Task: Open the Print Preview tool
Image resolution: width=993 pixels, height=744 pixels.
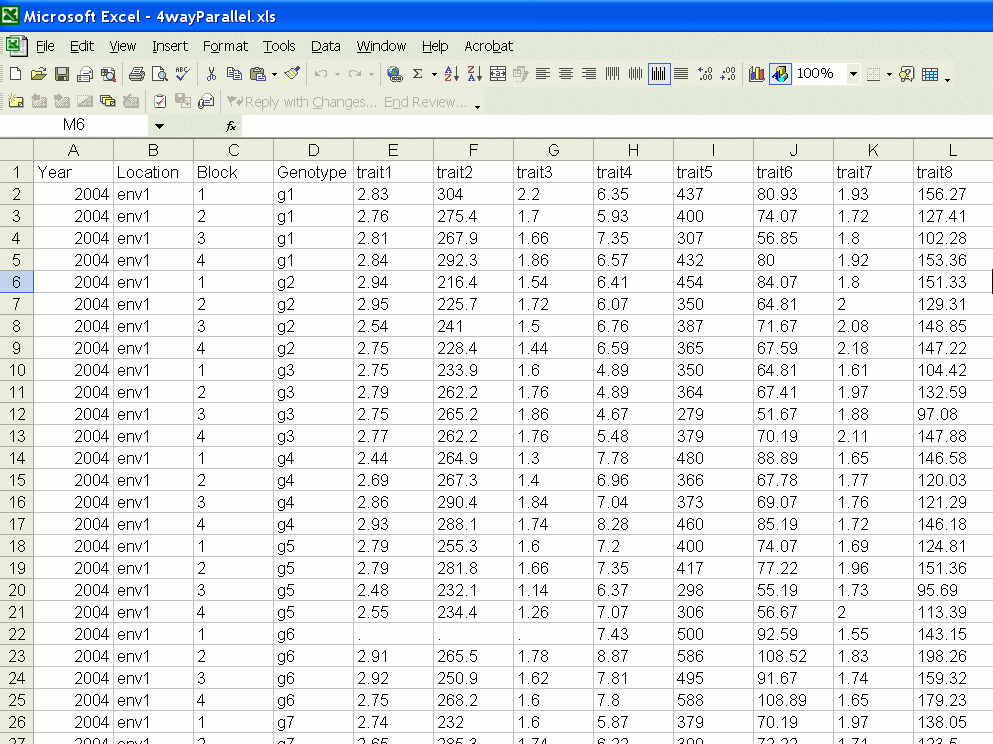Action: (x=160, y=74)
